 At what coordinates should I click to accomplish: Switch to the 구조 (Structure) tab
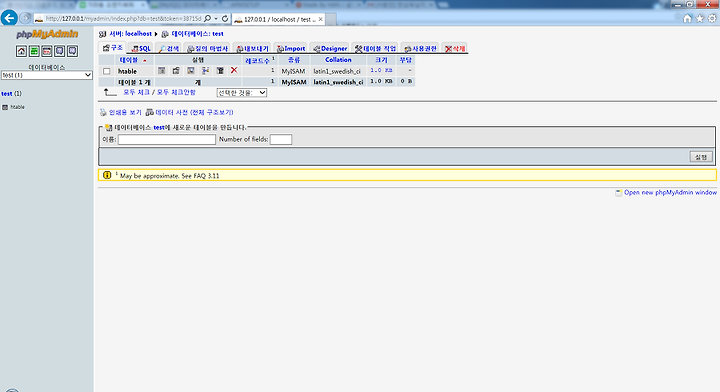(x=112, y=48)
